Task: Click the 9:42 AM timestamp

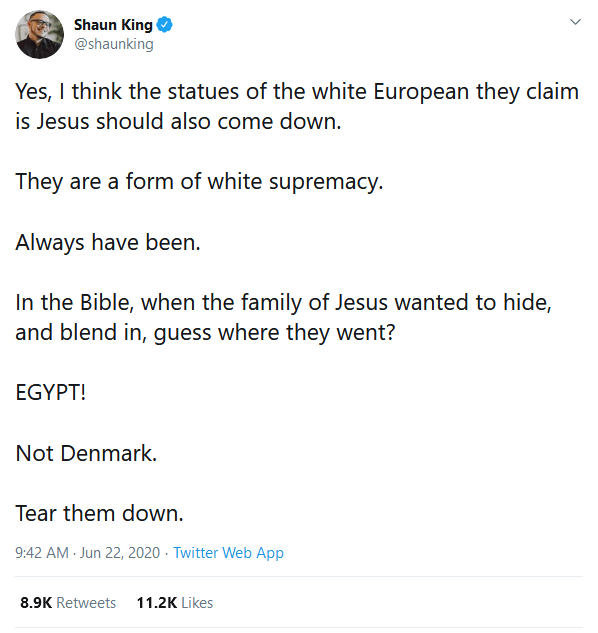Action: click(42, 552)
